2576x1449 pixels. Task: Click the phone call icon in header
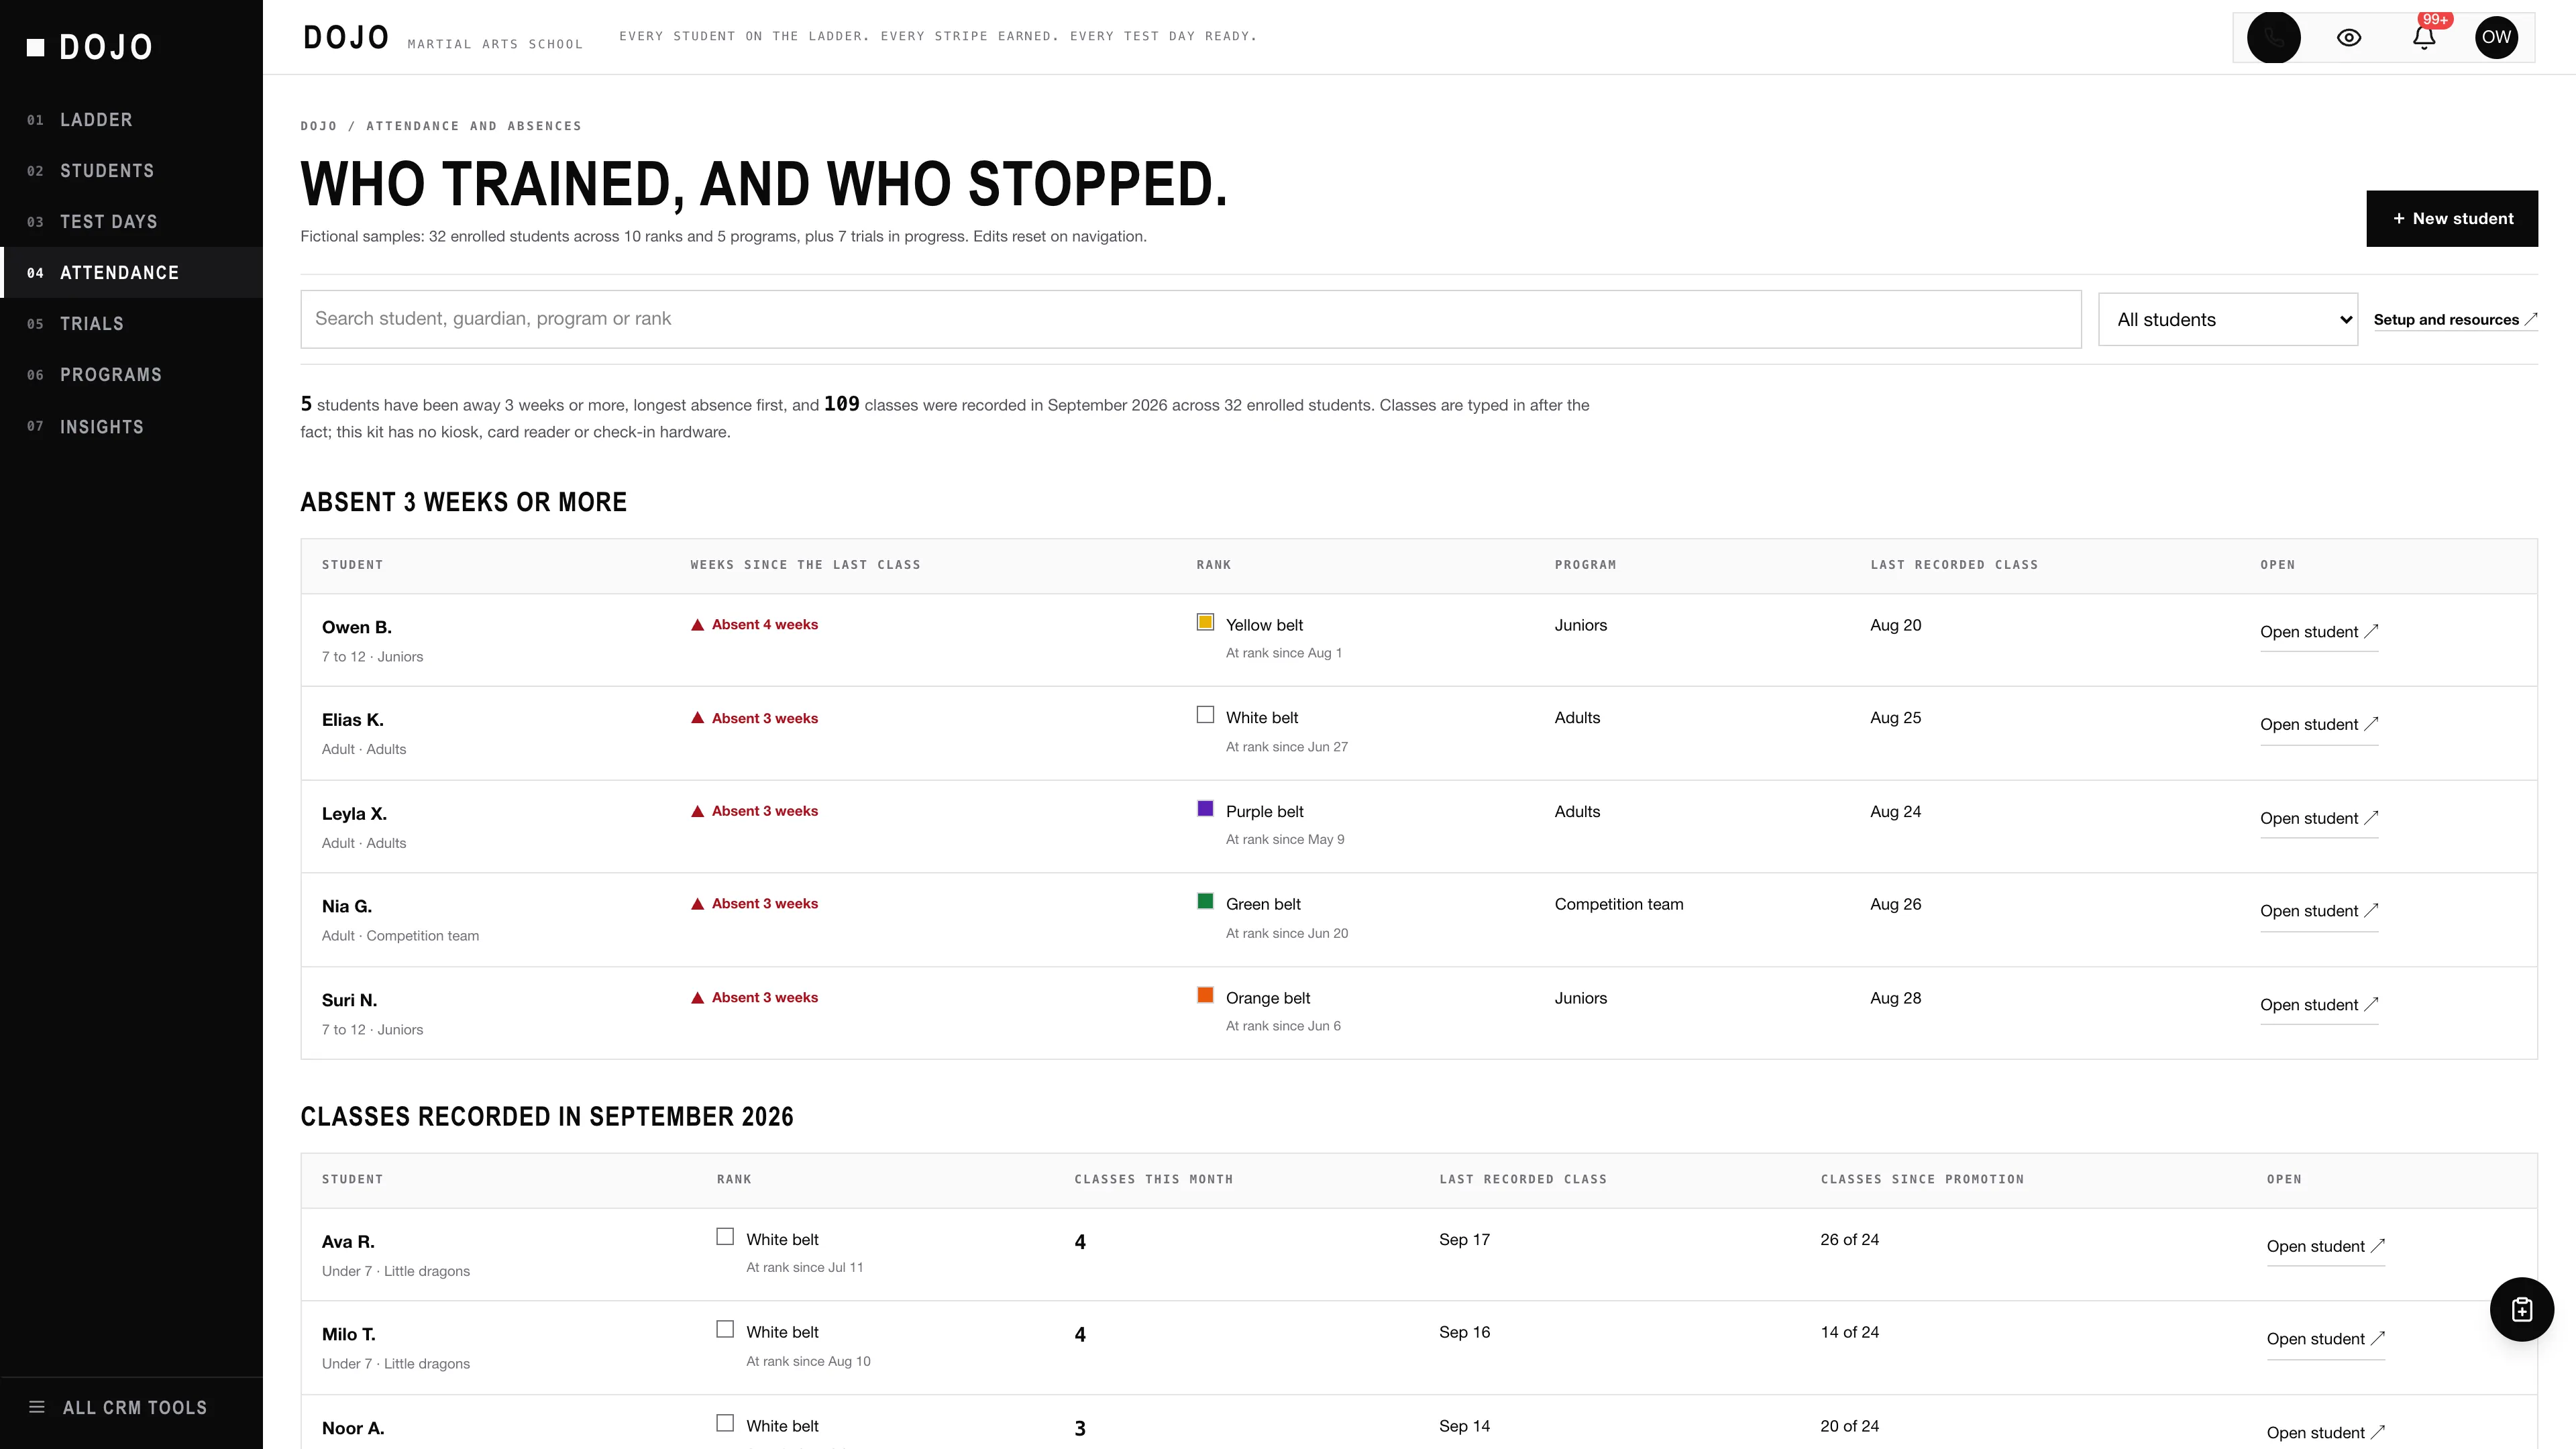(2273, 37)
